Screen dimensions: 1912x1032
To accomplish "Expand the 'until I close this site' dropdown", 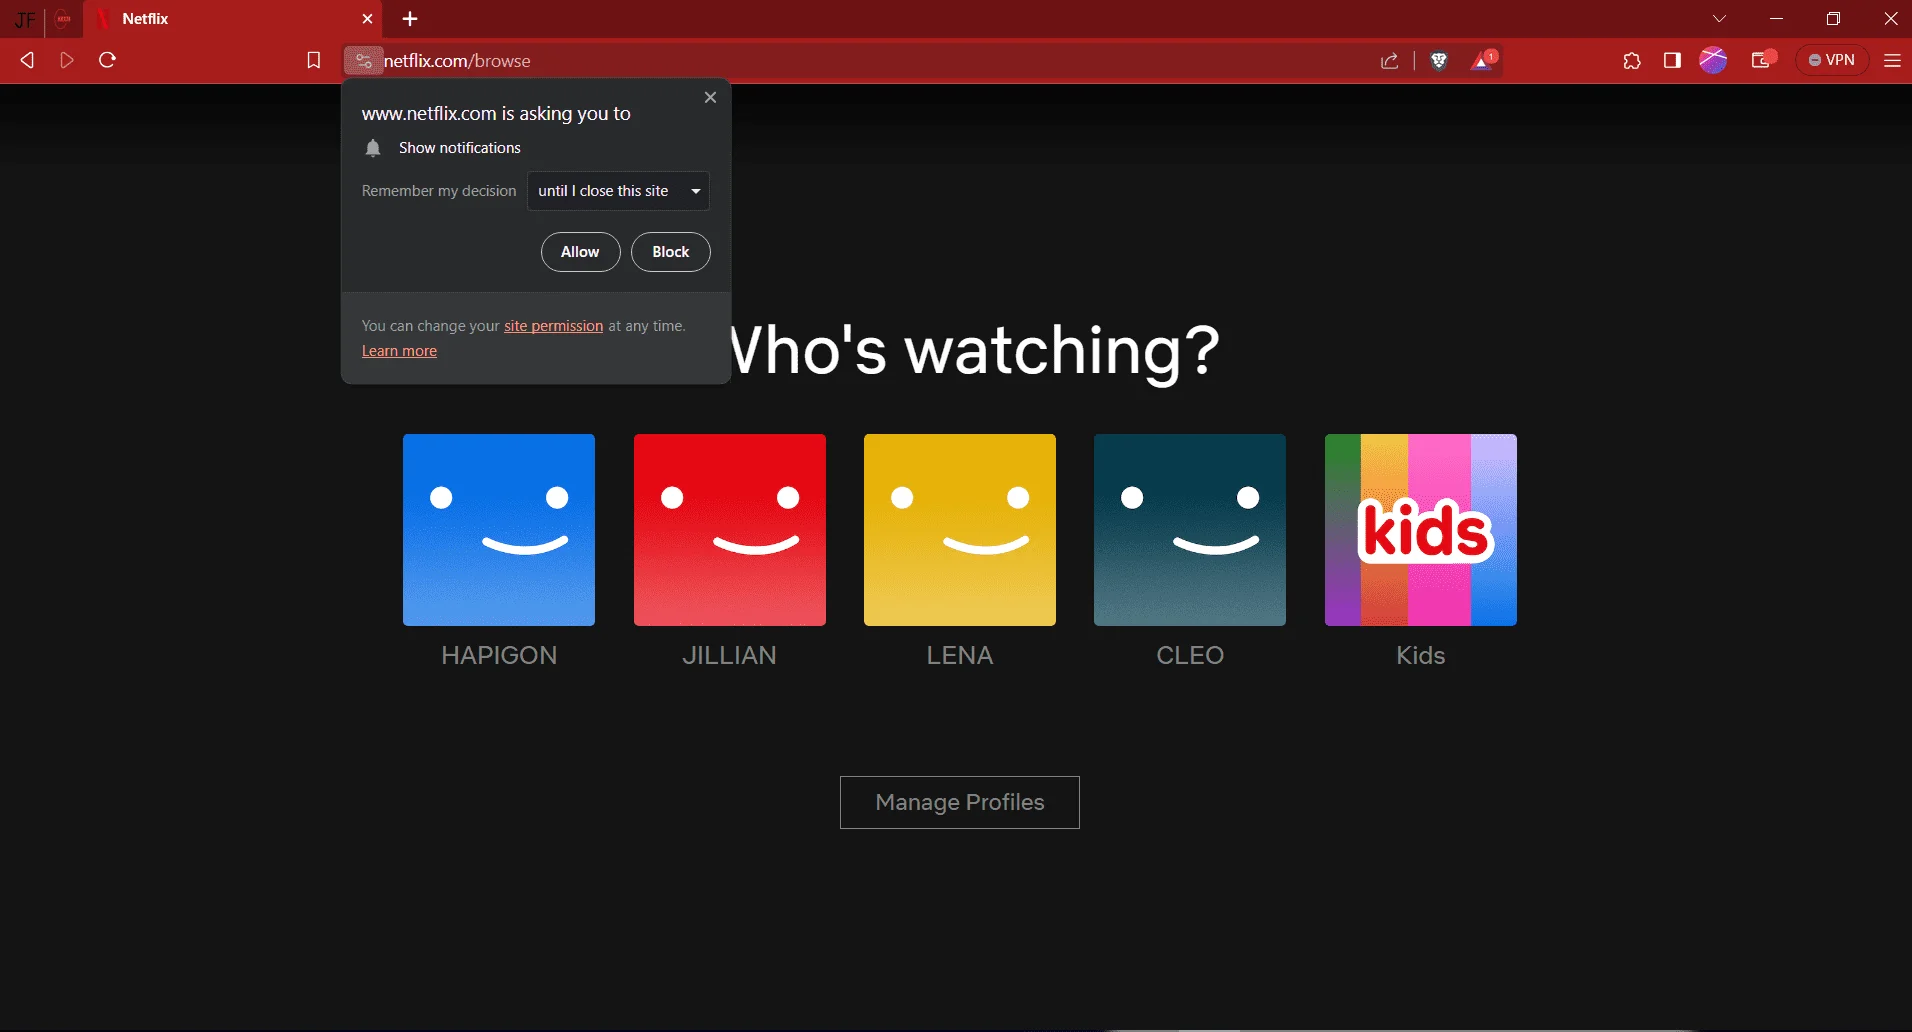I will 618,191.
